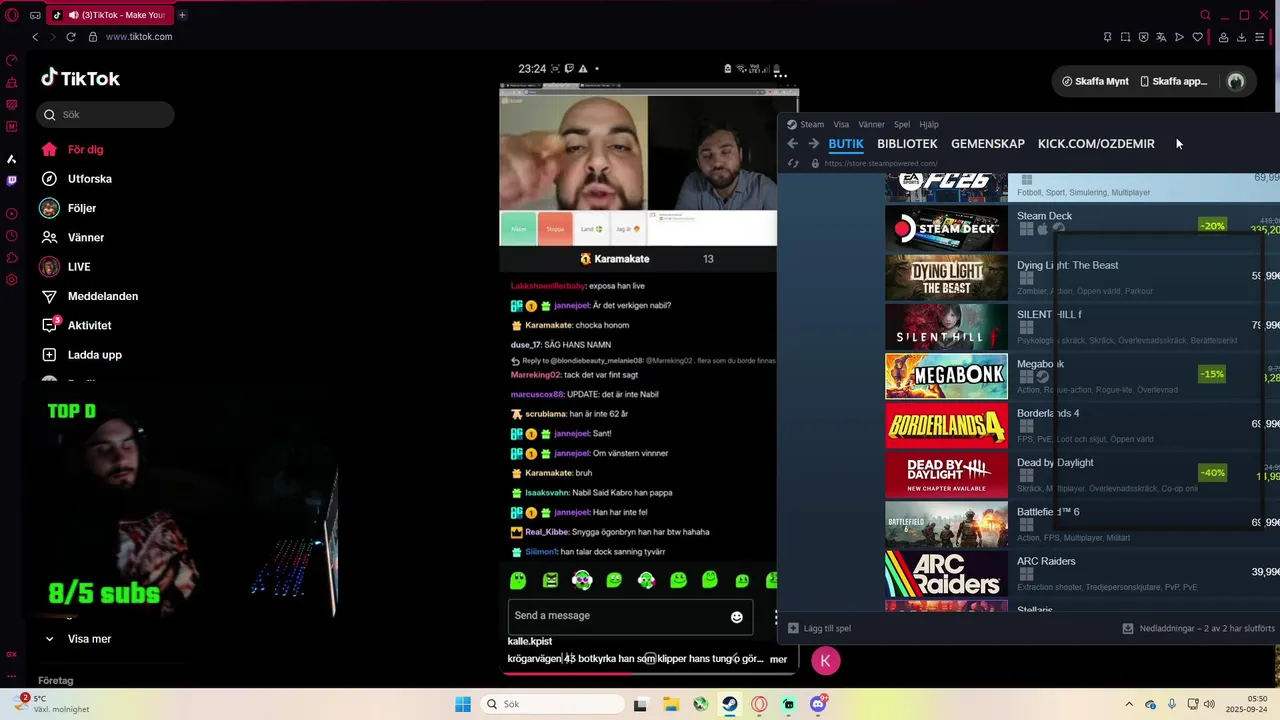The height and width of the screenshot is (720, 1280).
Task: Show hidden system tray icons chevron
Action: (1129, 704)
